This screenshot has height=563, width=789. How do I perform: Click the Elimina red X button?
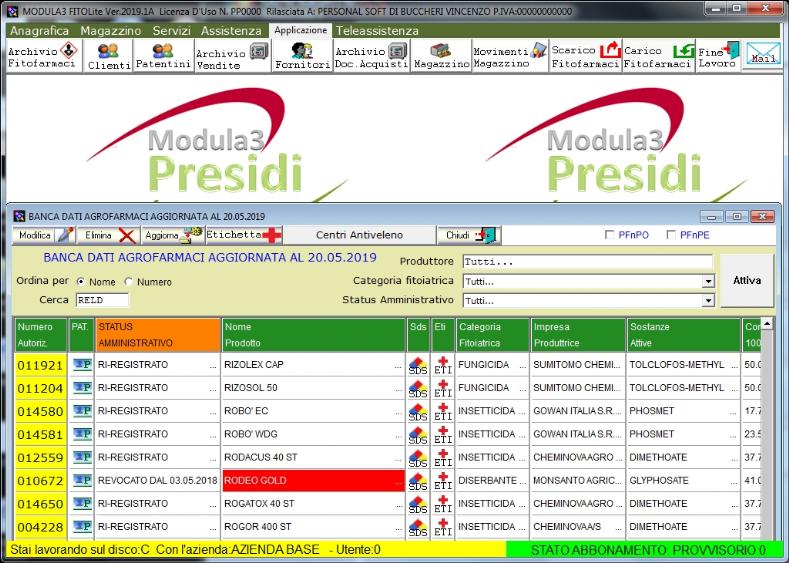click(109, 235)
